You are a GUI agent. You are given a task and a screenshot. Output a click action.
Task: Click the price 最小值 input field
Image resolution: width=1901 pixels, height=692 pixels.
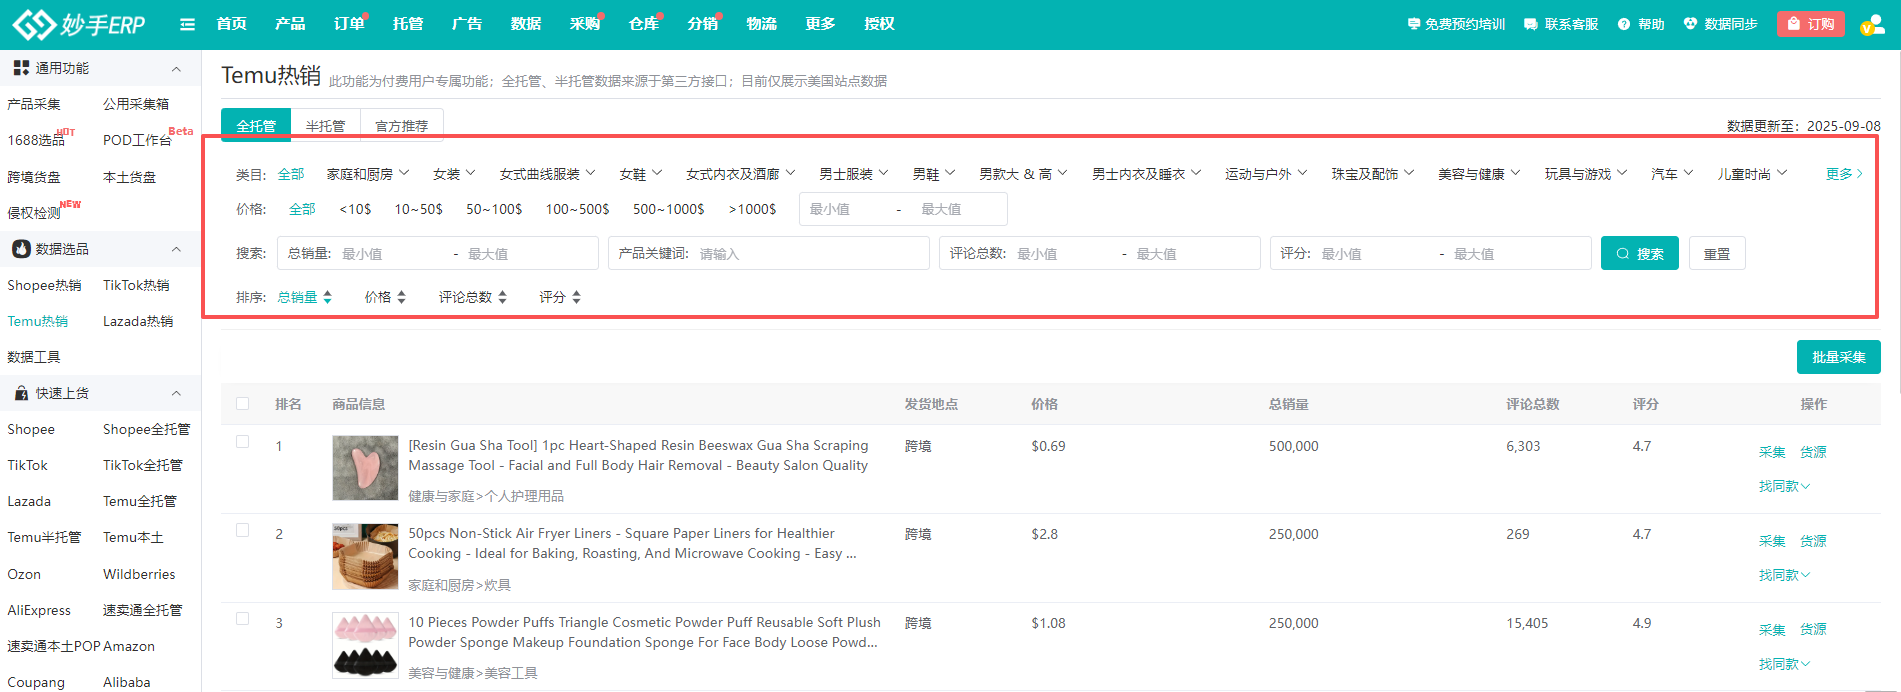coord(846,209)
